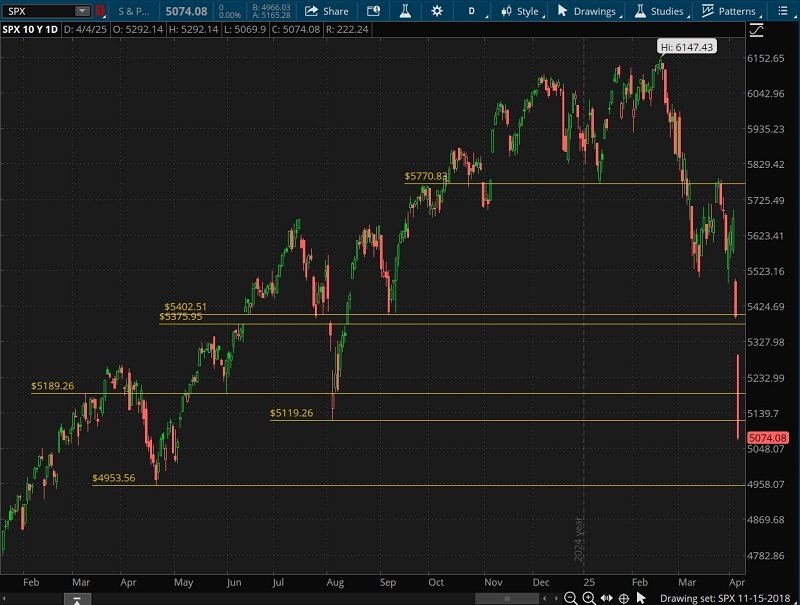Click the red symbol indicator beside SPX

pos(101,11)
